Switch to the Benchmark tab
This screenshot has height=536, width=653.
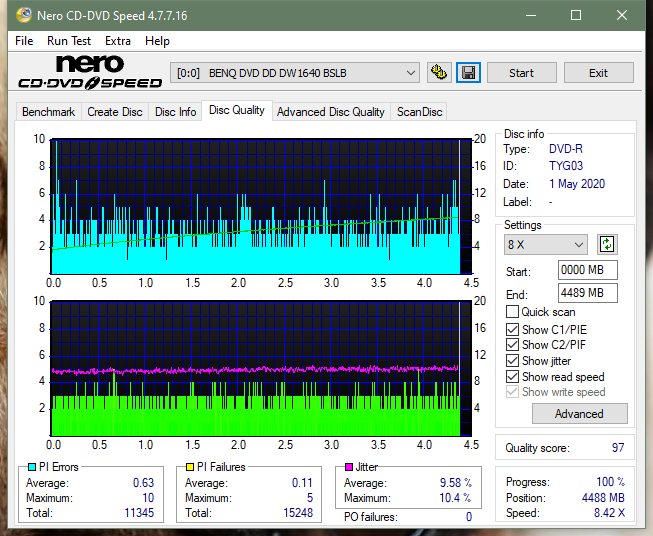click(x=49, y=112)
